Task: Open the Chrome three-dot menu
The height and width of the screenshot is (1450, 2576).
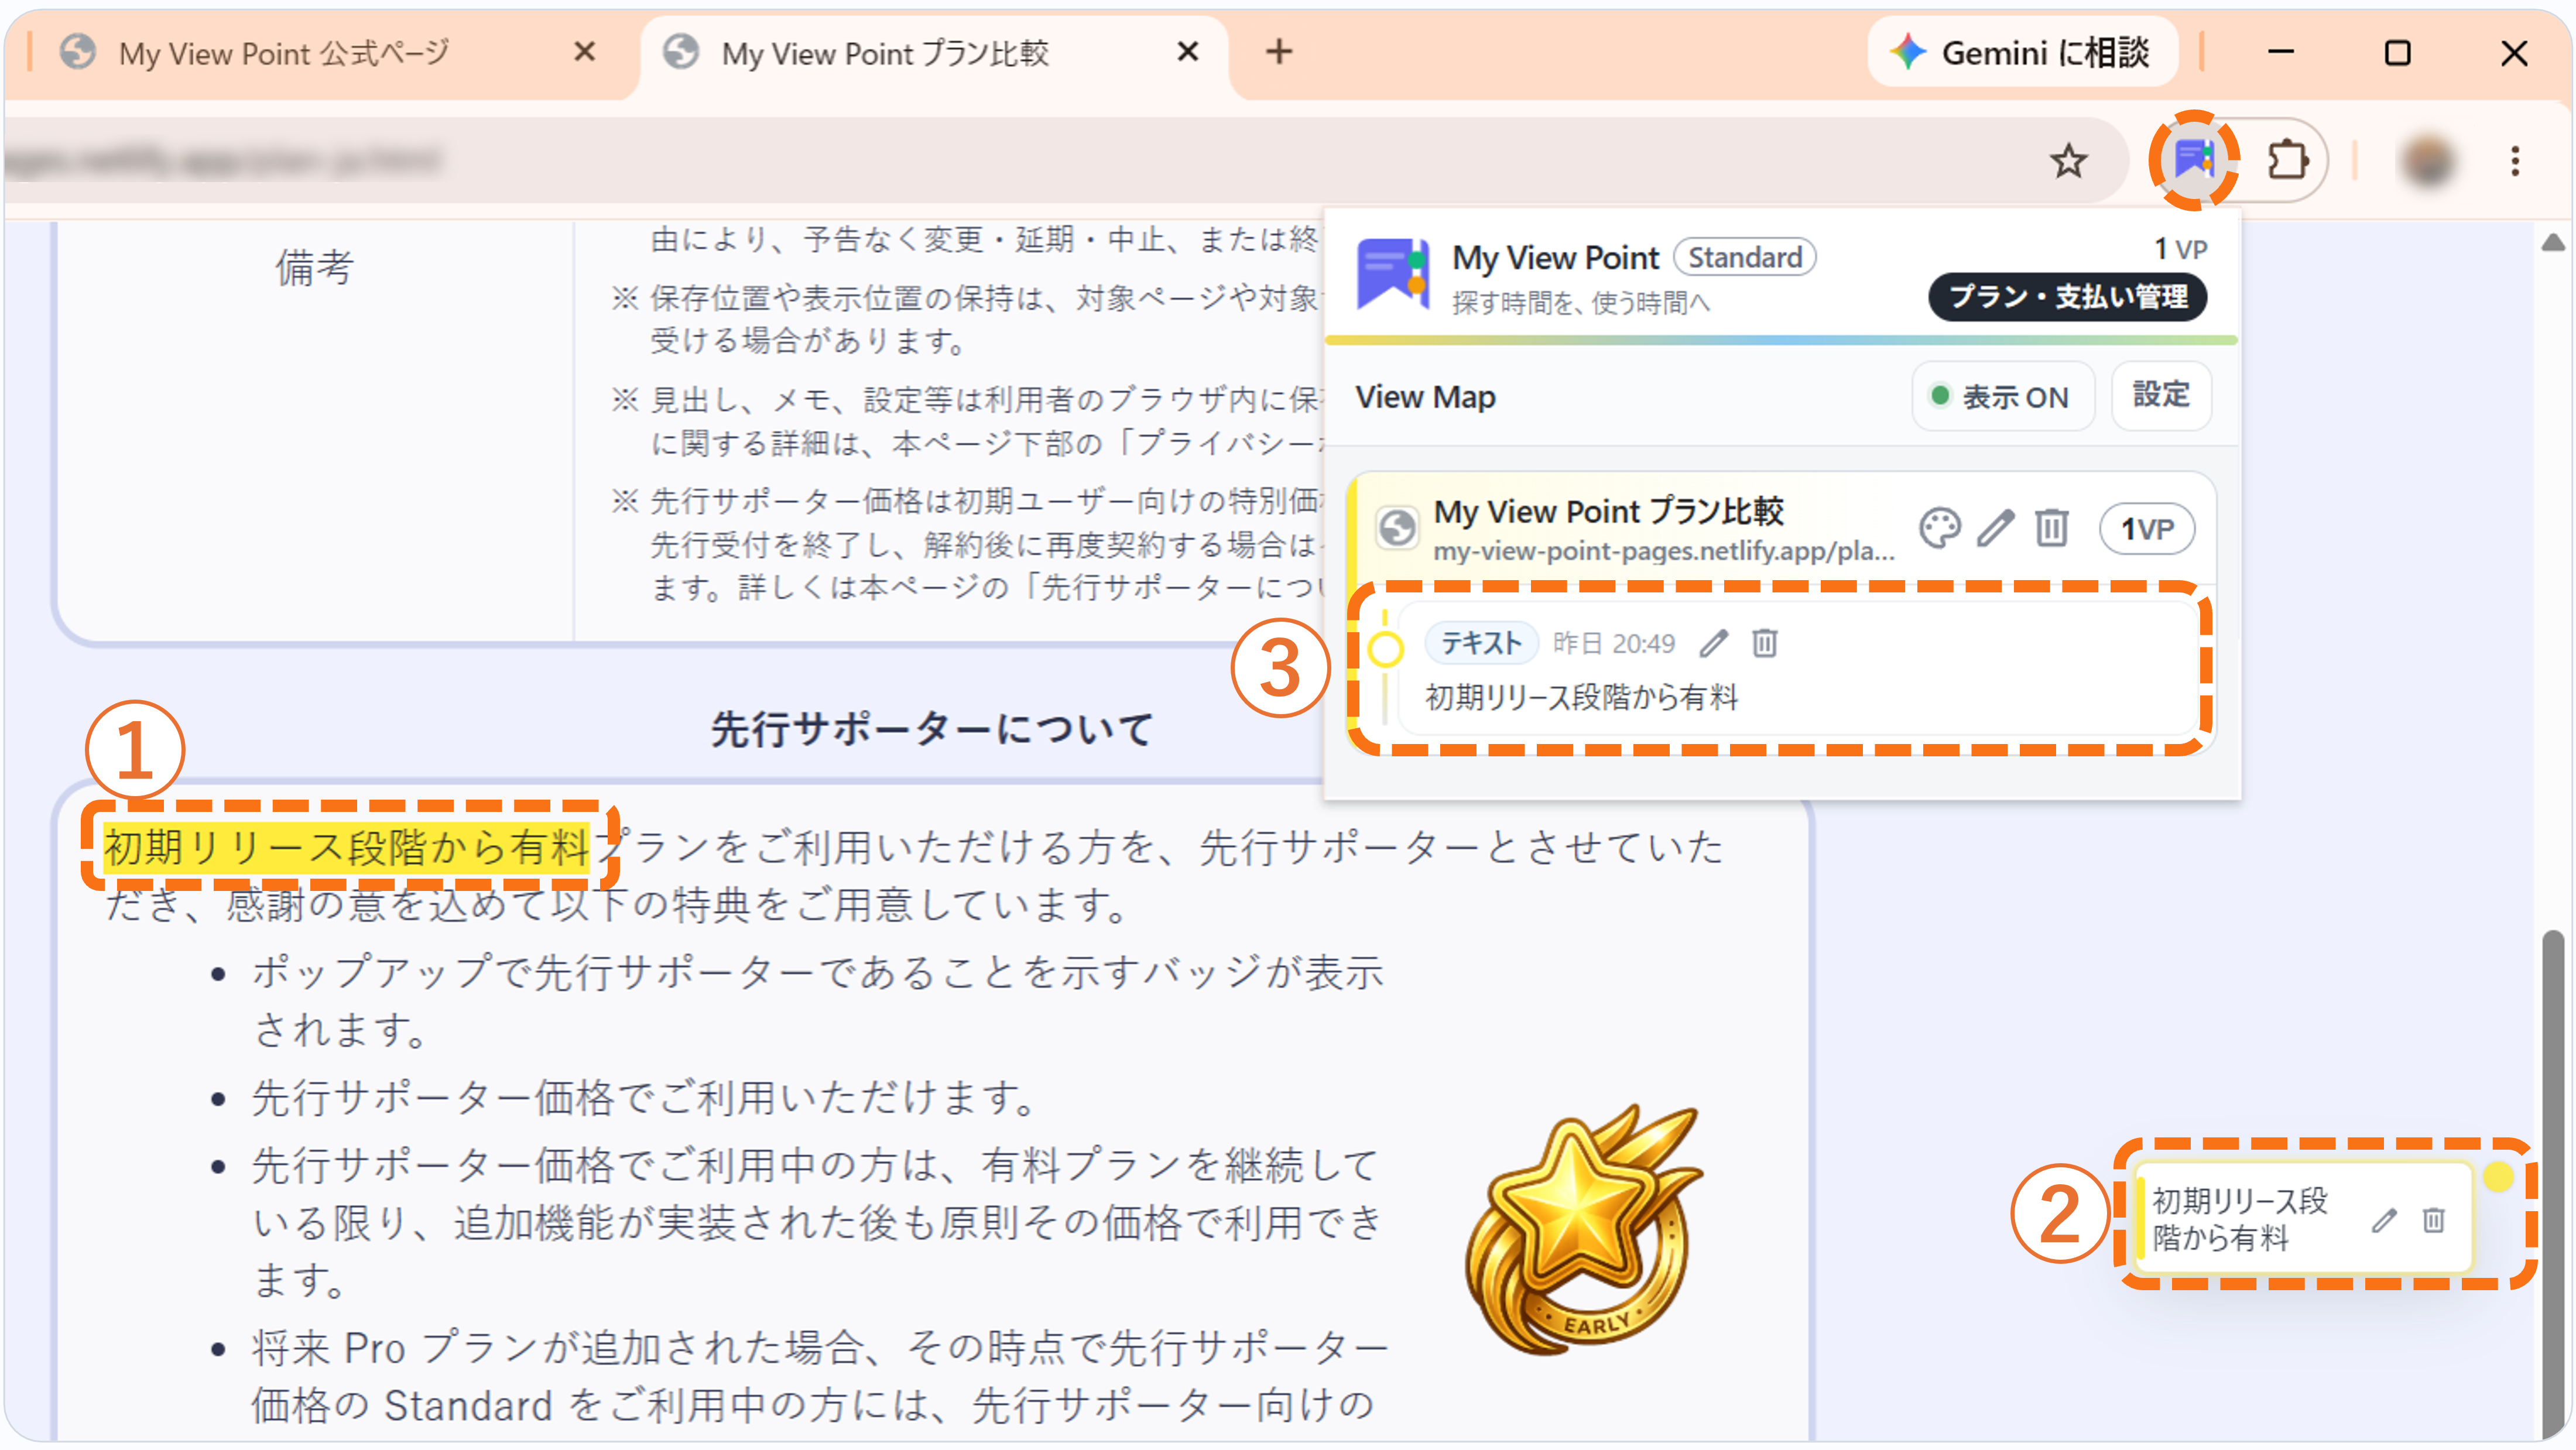Action: pos(2514,160)
